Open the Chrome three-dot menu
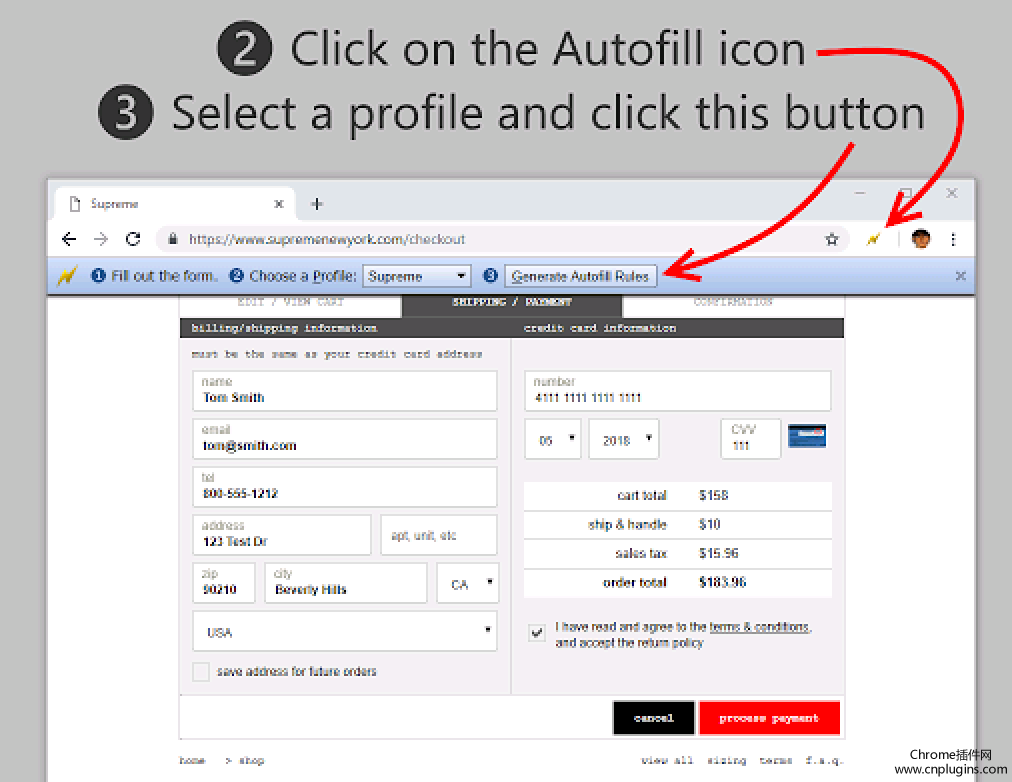 [953, 239]
